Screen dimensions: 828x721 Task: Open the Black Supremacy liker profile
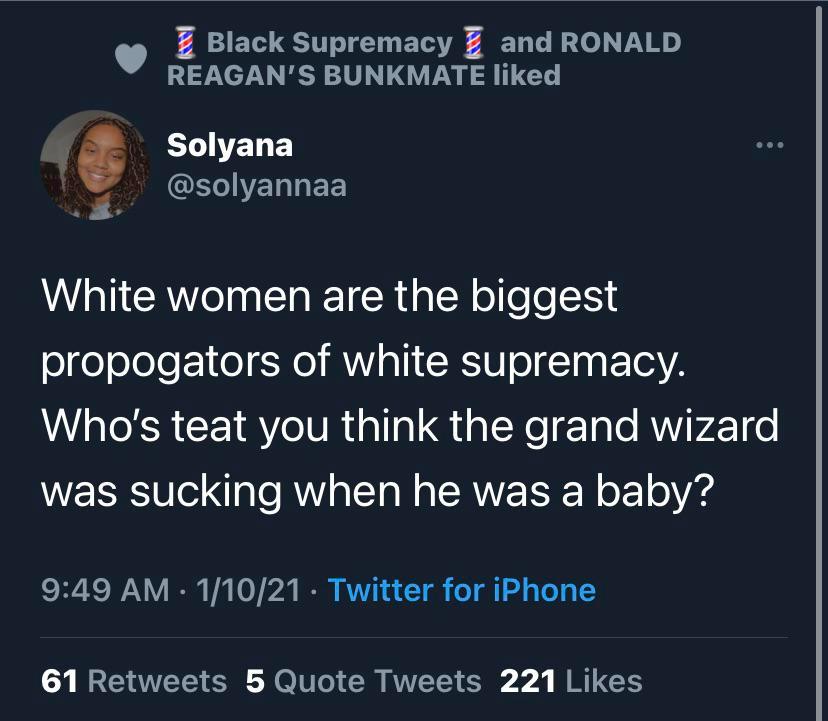click(x=329, y=43)
